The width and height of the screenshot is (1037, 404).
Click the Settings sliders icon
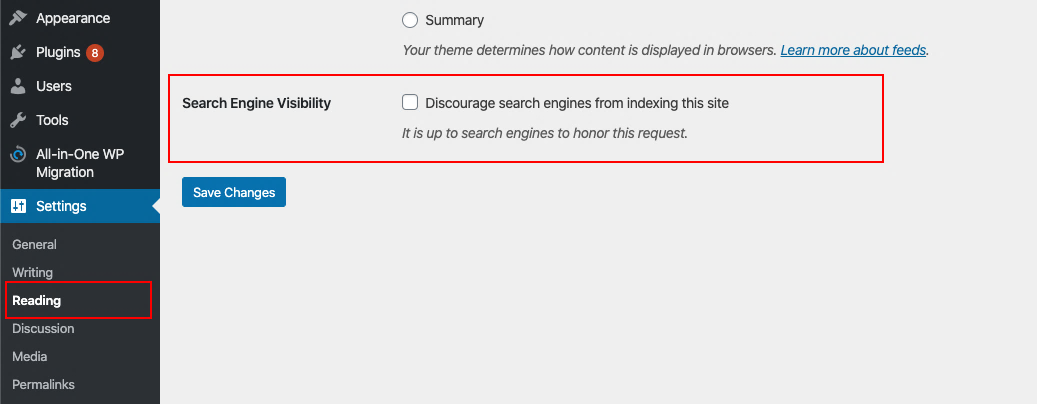click(19, 206)
